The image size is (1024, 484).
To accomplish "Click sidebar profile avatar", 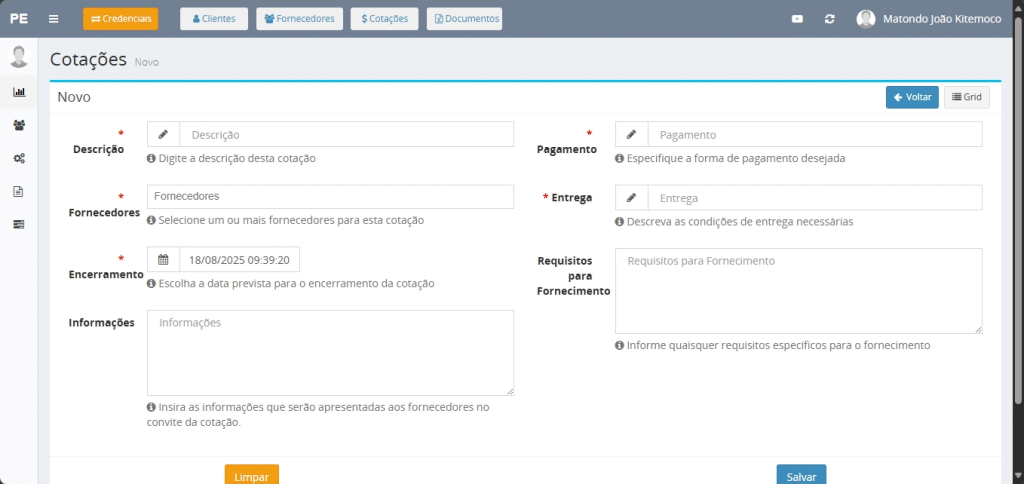I will (x=19, y=57).
